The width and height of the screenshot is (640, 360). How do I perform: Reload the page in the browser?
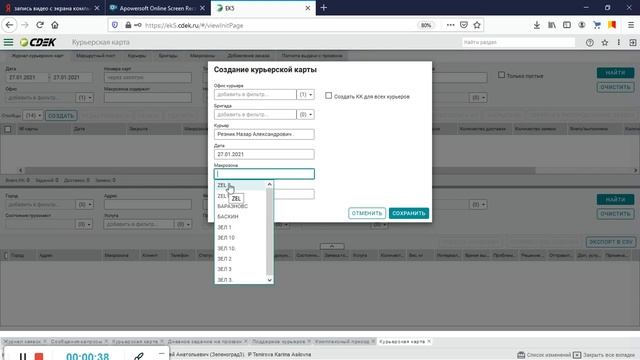(x=40, y=25)
